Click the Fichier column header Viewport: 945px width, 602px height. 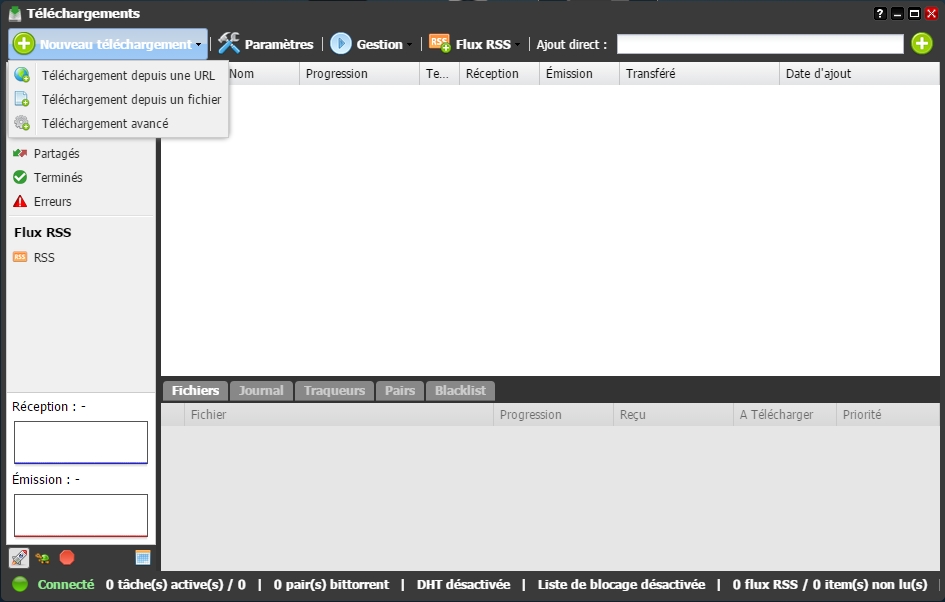coord(339,415)
